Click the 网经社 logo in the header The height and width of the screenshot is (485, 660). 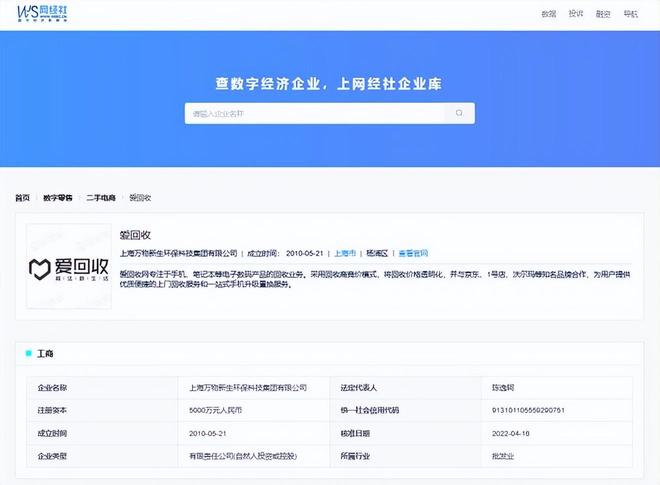42,13
